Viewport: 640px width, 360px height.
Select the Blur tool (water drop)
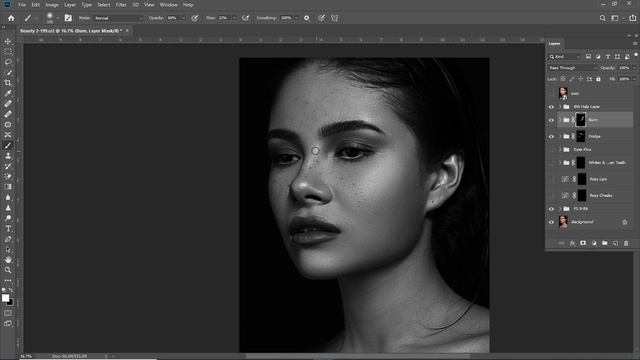click(x=8, y=198)
